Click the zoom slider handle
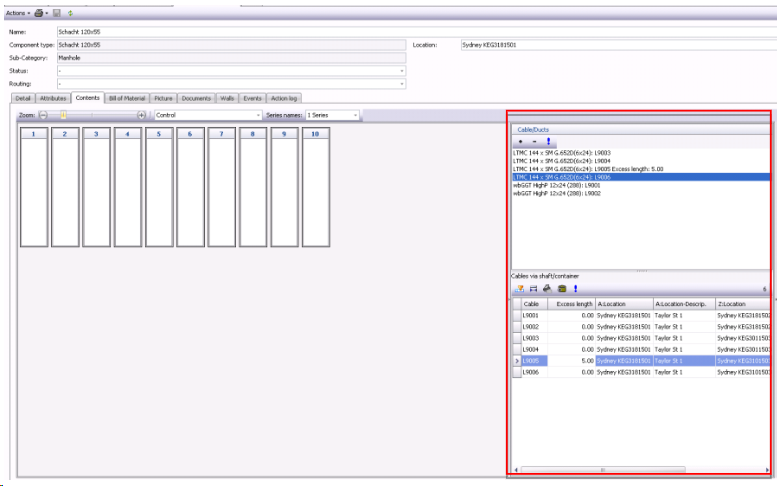This screenshot has height=486, width=777. point(63,115)
